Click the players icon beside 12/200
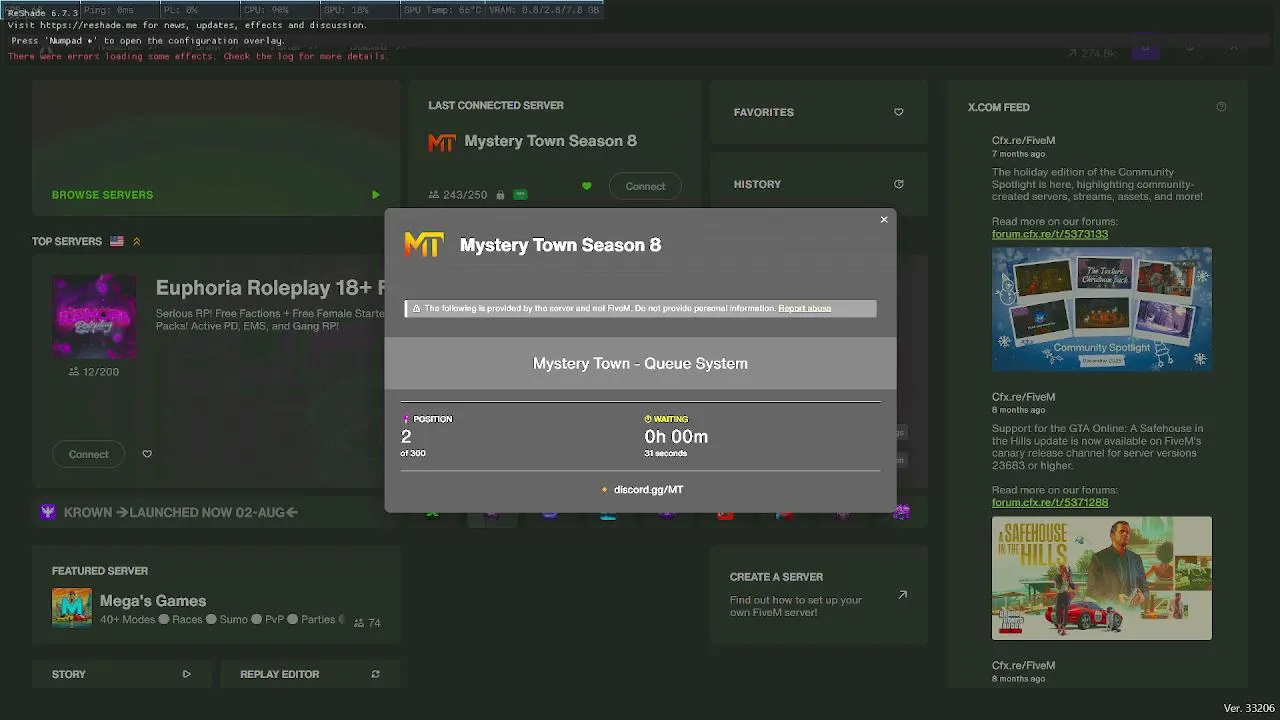The width and height of the screenshot is (1280, 720). pyautogui.click(x=74, y=372)
